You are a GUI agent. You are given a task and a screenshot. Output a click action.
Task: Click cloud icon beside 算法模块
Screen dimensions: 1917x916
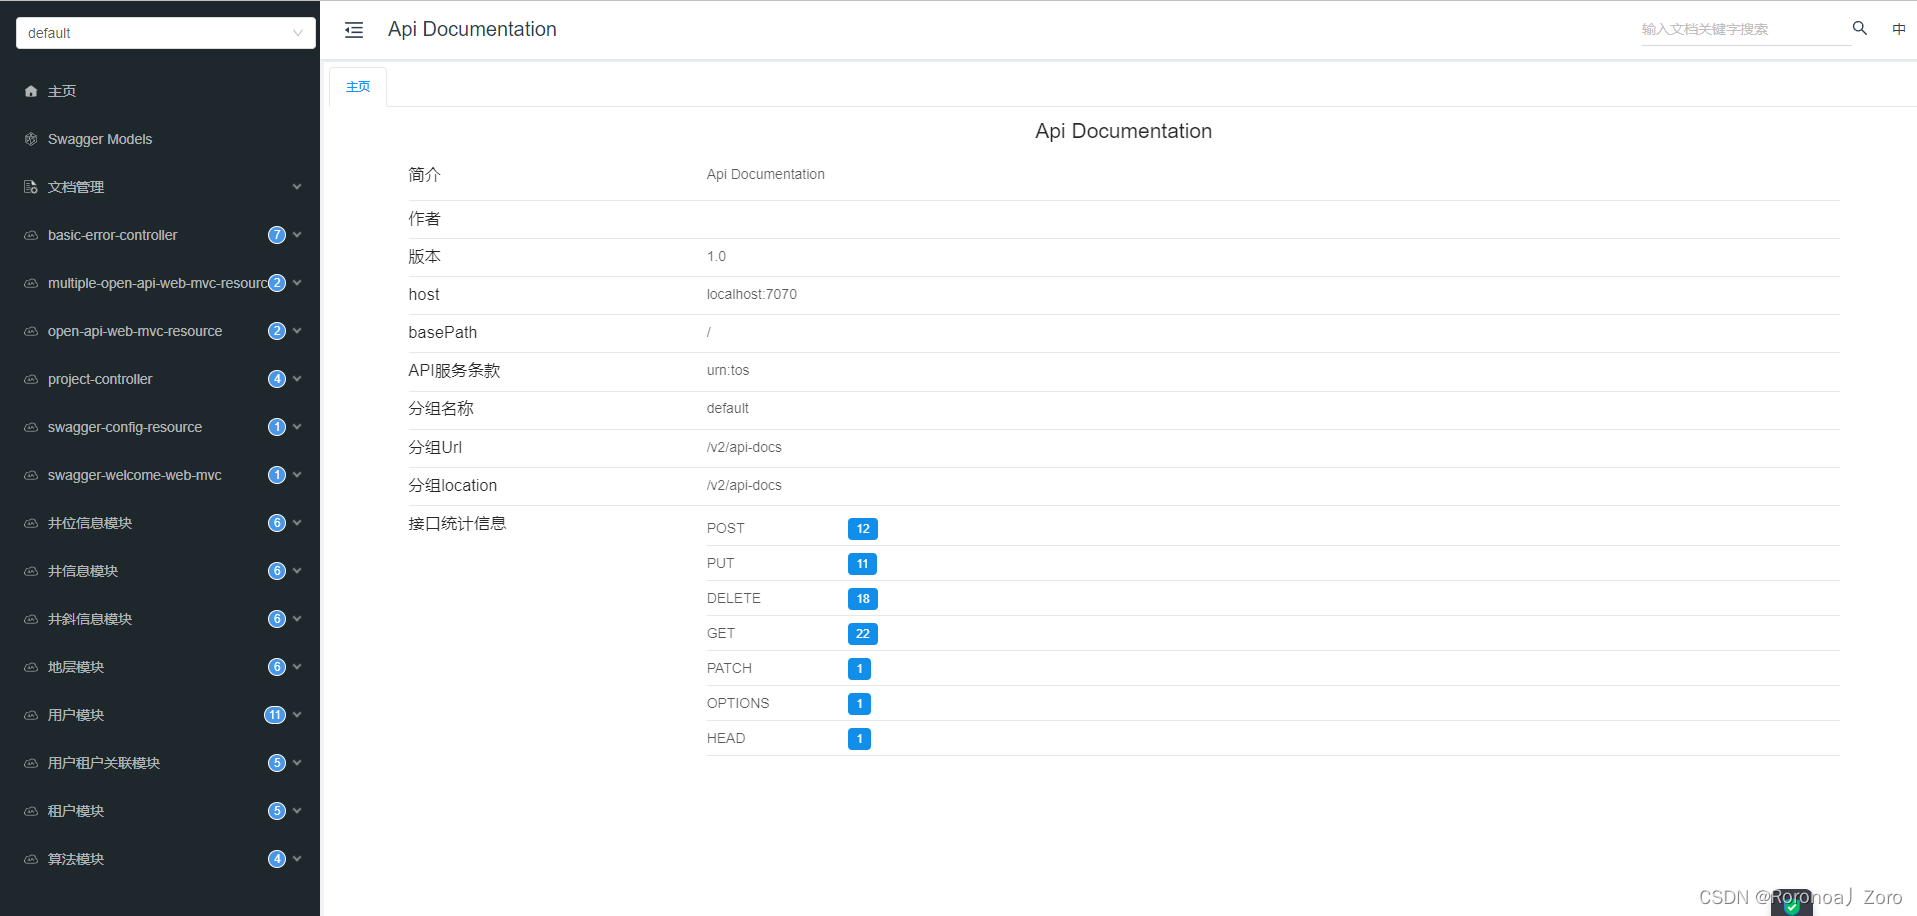[x=31, y=859]
